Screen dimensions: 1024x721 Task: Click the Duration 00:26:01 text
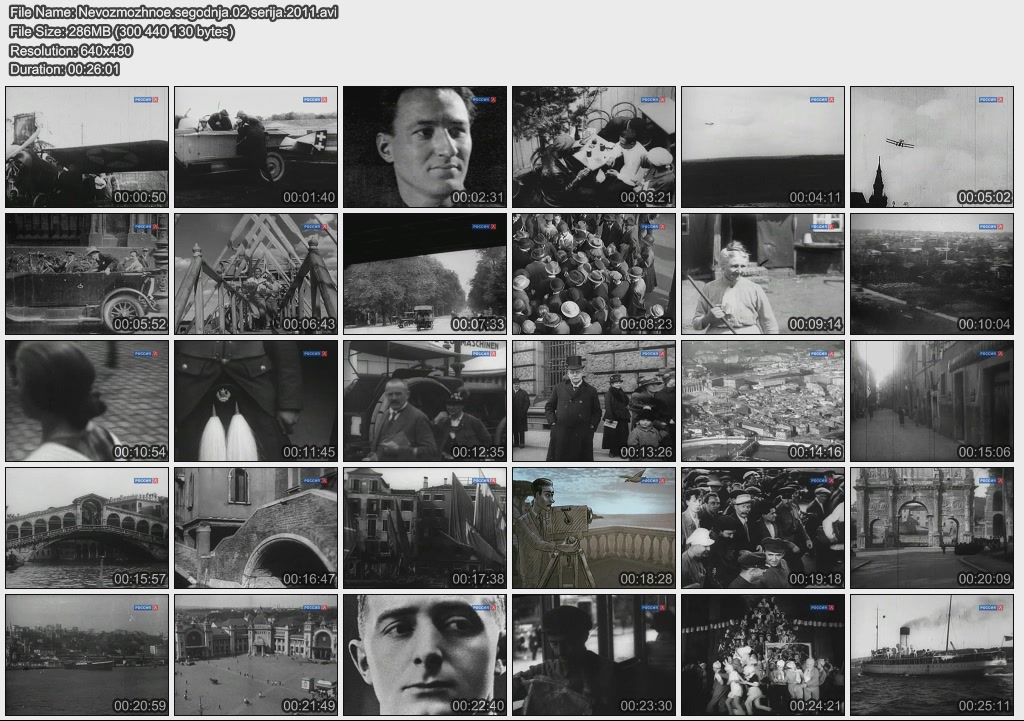tap(64, 69)
